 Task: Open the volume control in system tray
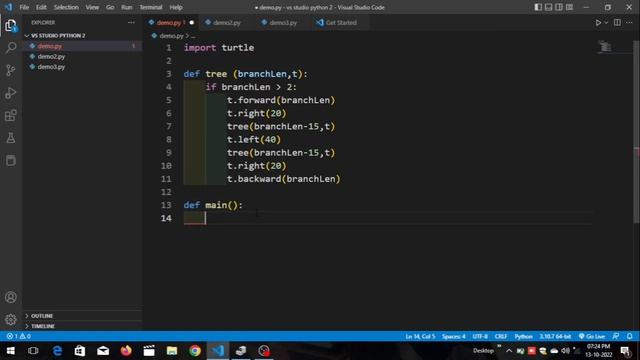pyautogui.click(x=565, y=351)
